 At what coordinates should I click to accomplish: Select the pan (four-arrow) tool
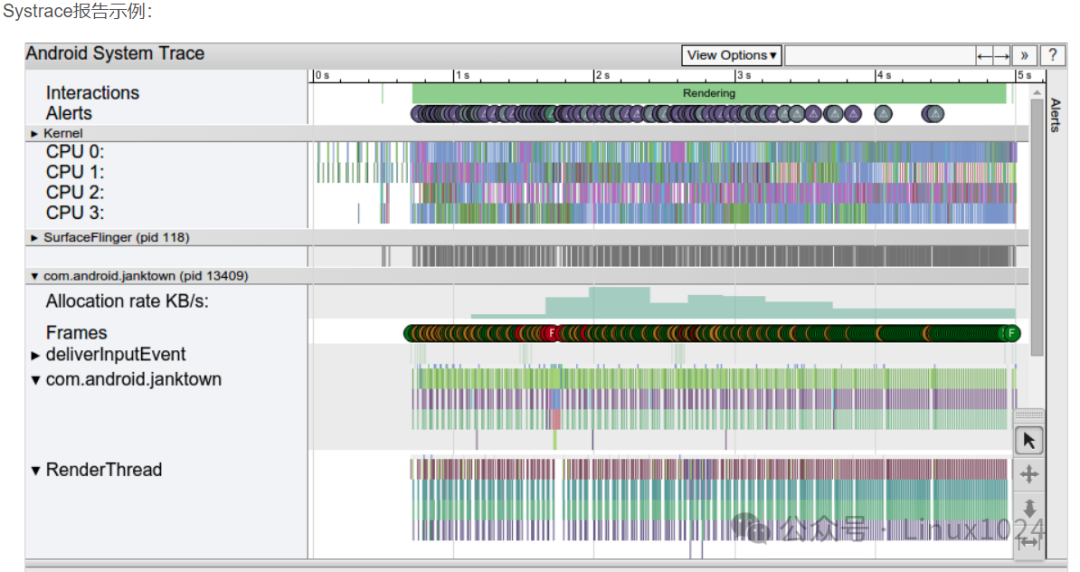pyautogui.click(x=1029, y=474)
